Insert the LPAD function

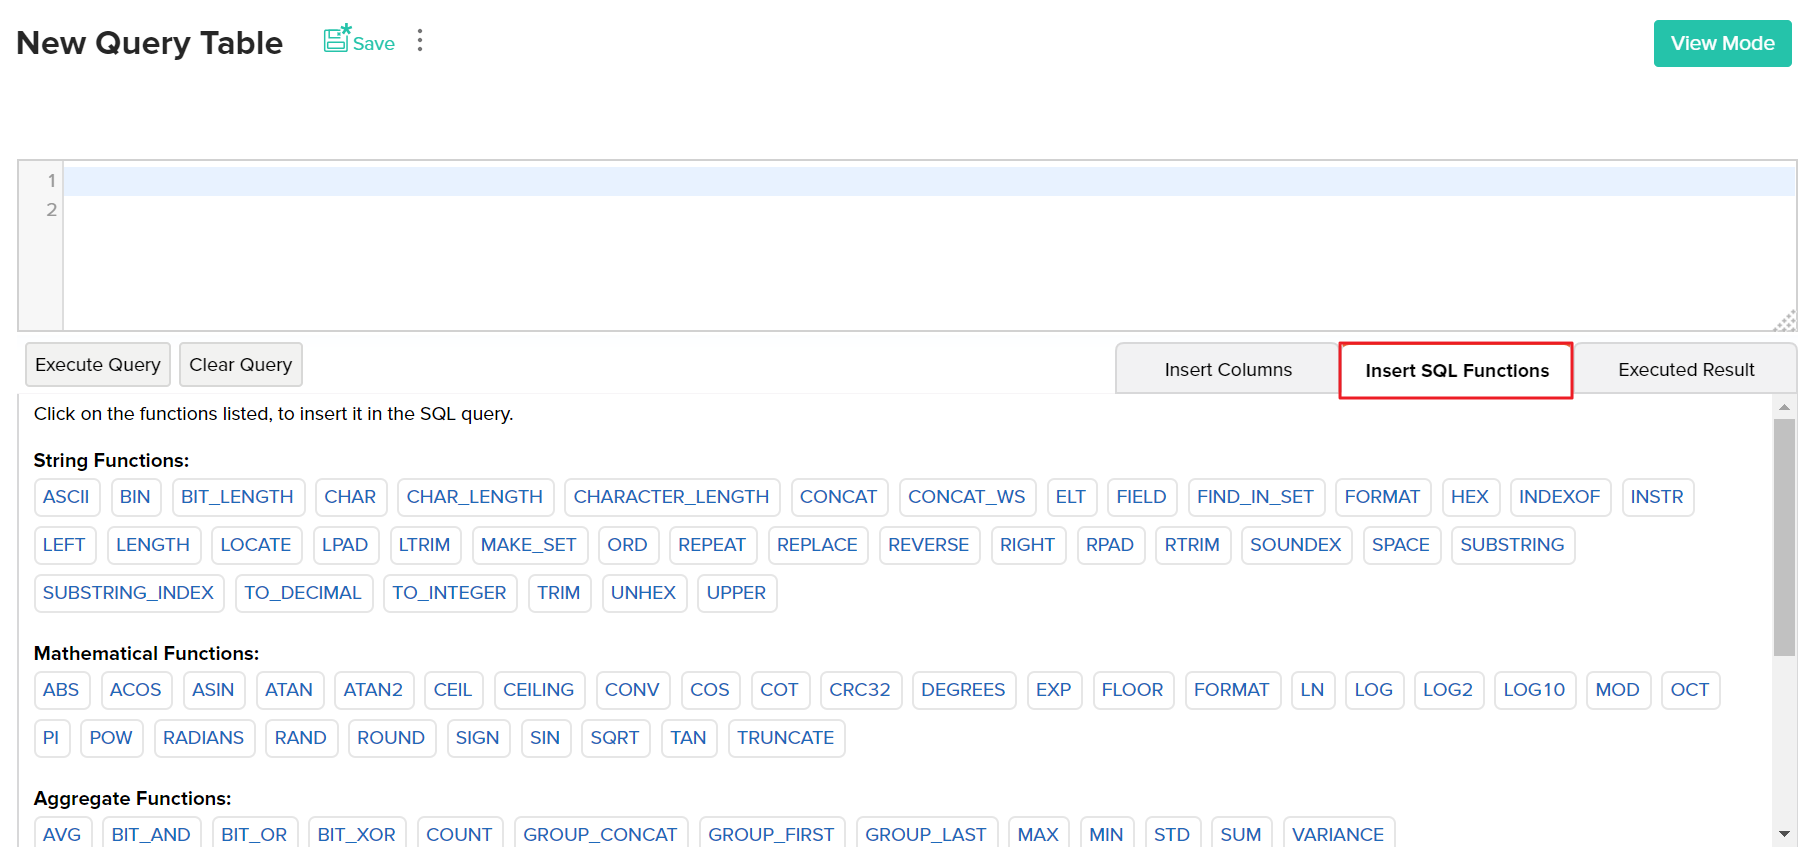point(345,545)
